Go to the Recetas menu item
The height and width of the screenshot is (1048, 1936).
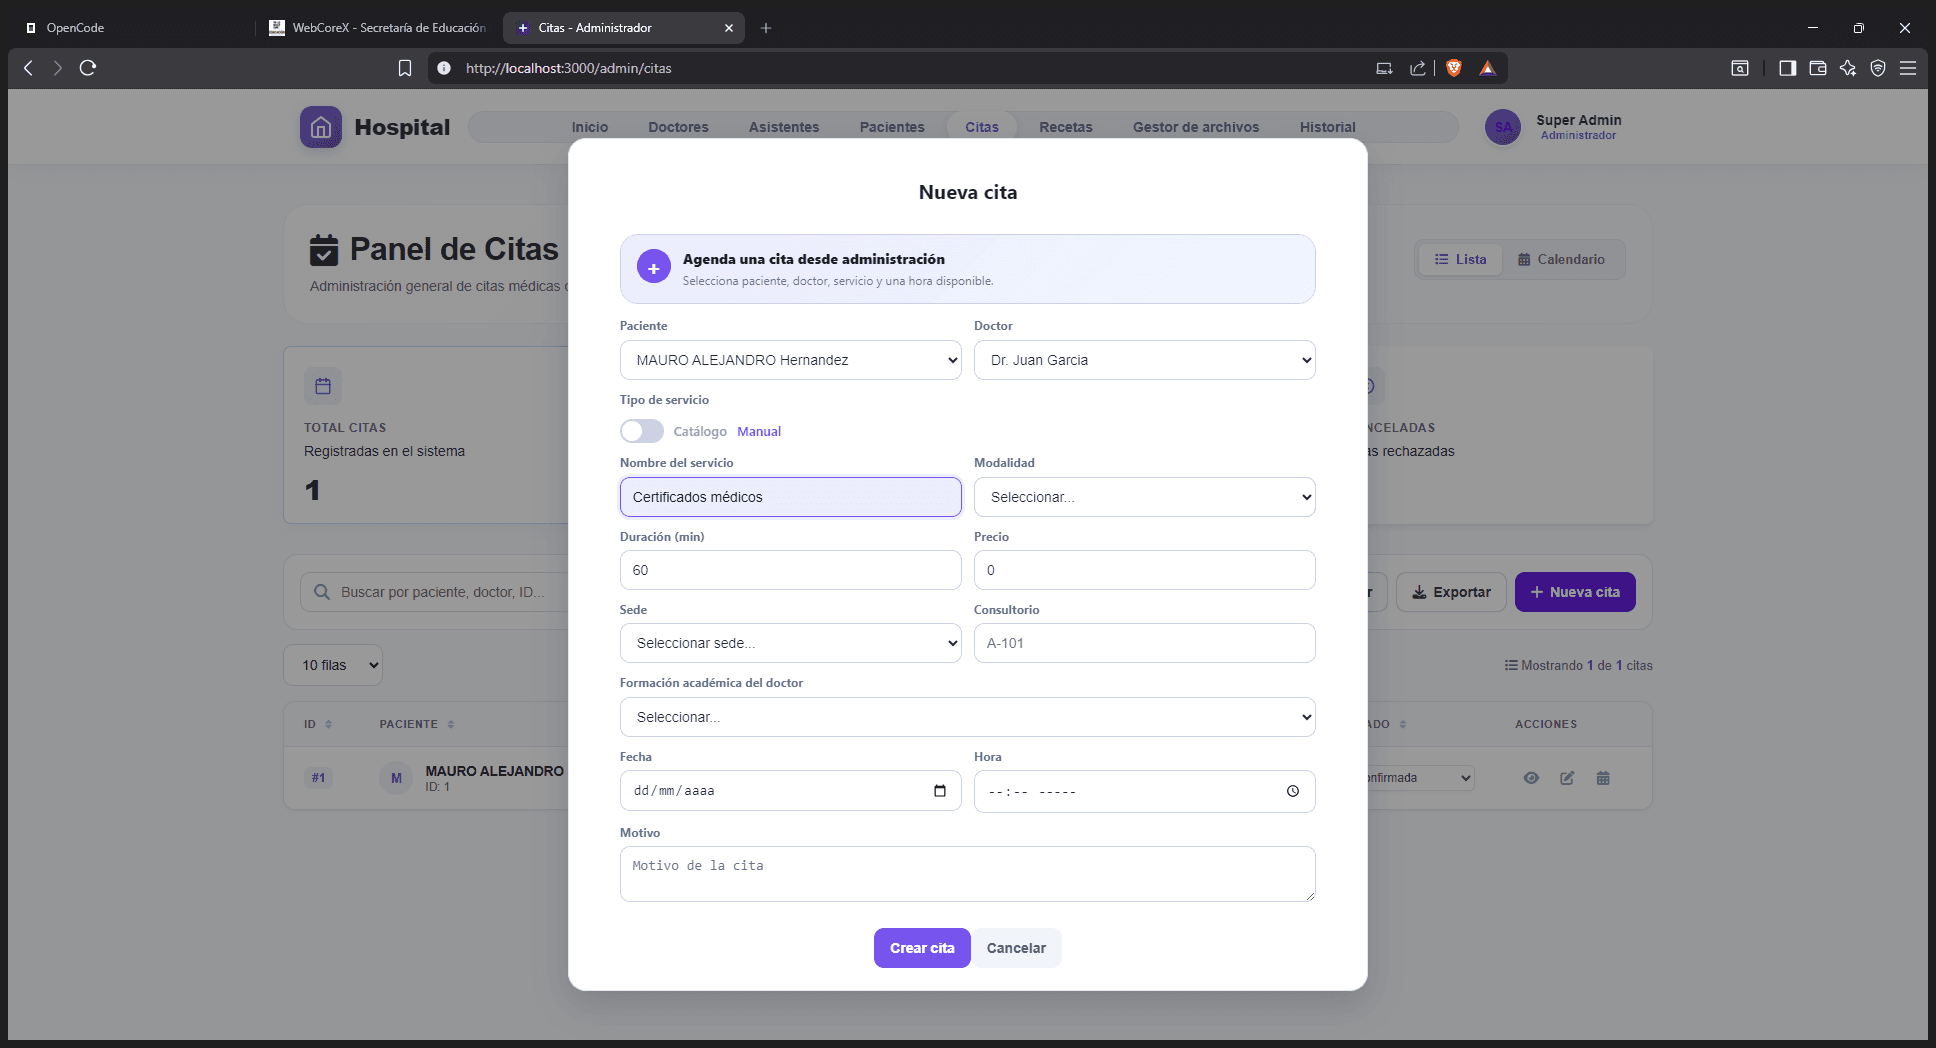pyautogui.click(x=1065, y=127)
